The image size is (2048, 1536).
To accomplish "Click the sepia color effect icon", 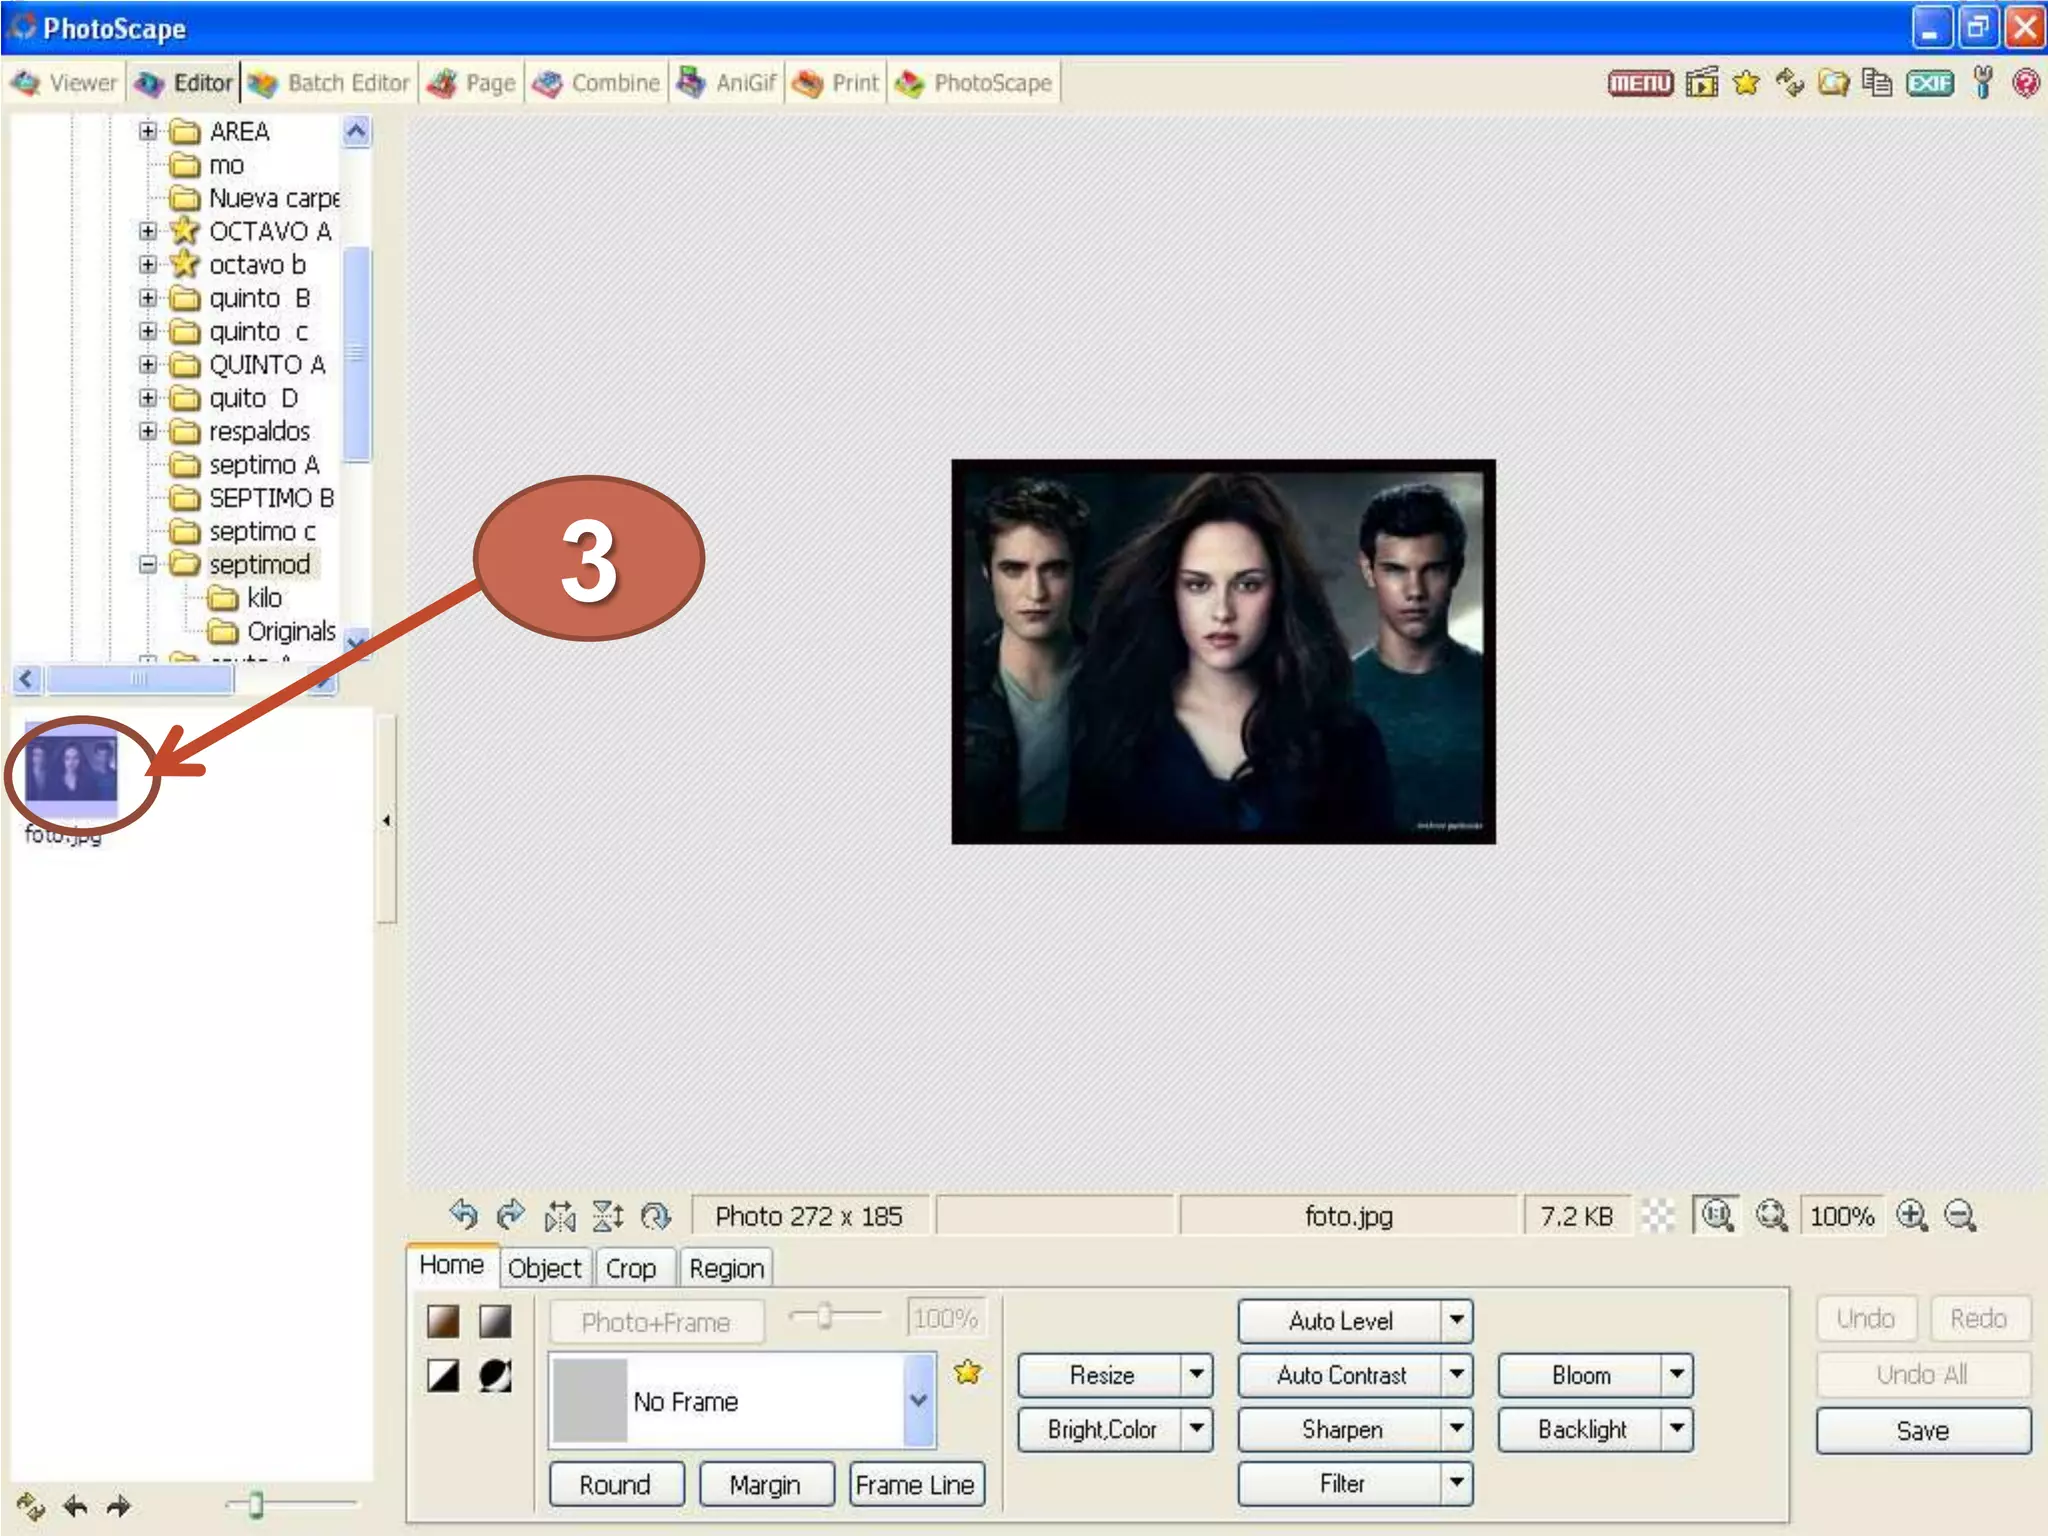I will (x=443, y=1321).
